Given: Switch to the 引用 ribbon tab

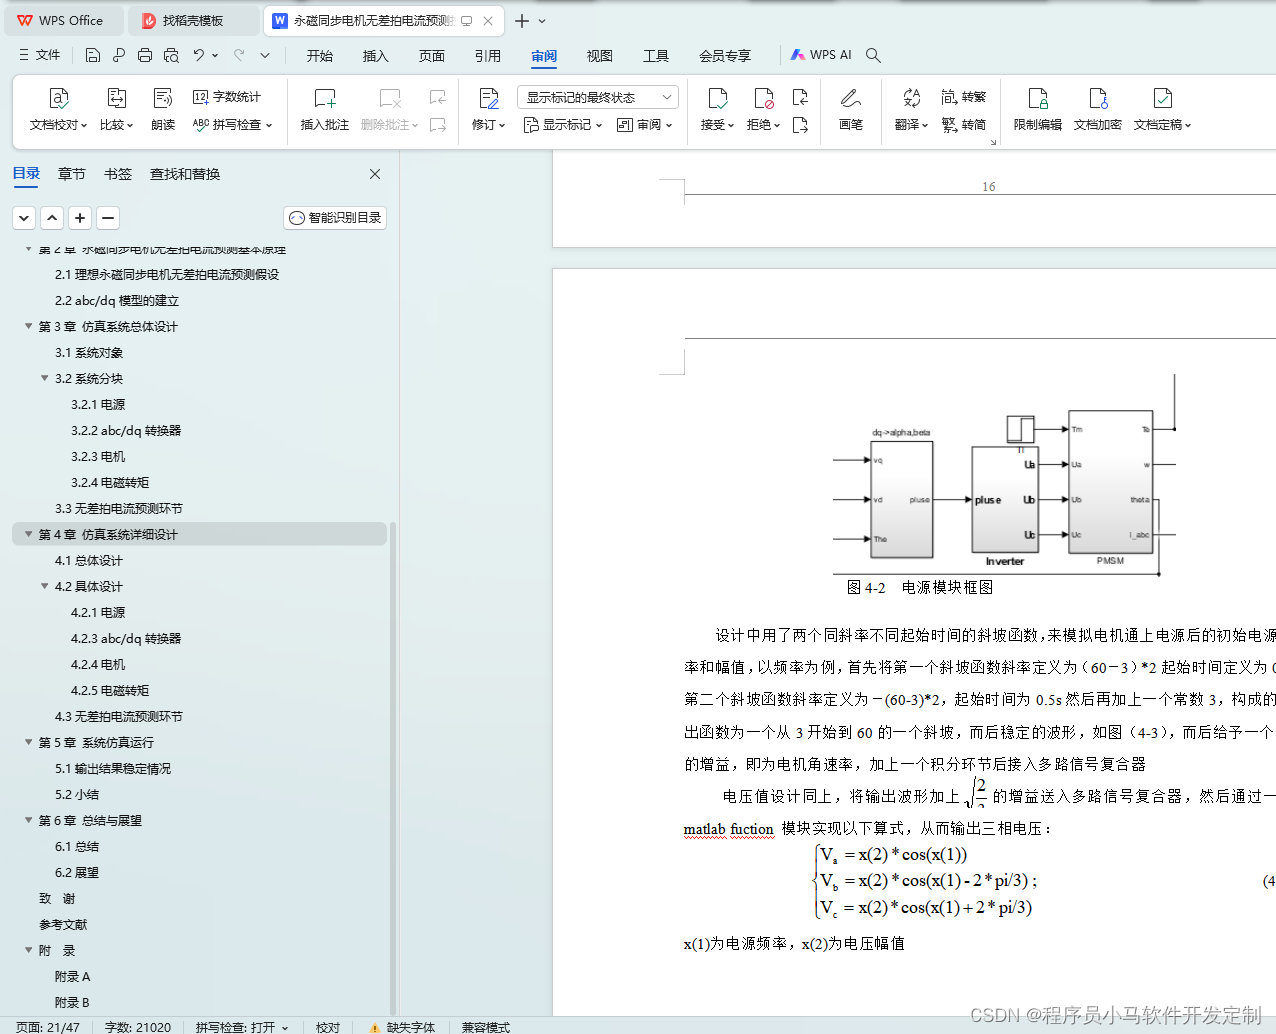Looking at the screenshot, I should tap(488, 56).
